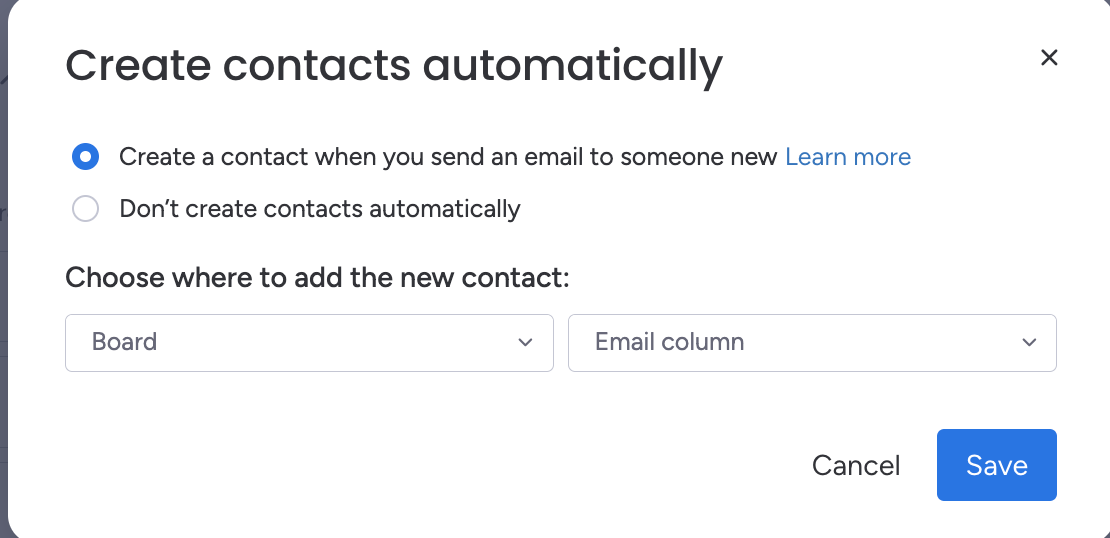Save the automatic contact settings
The height and width of the screenshot is (538, 1110).
[996, 465]
